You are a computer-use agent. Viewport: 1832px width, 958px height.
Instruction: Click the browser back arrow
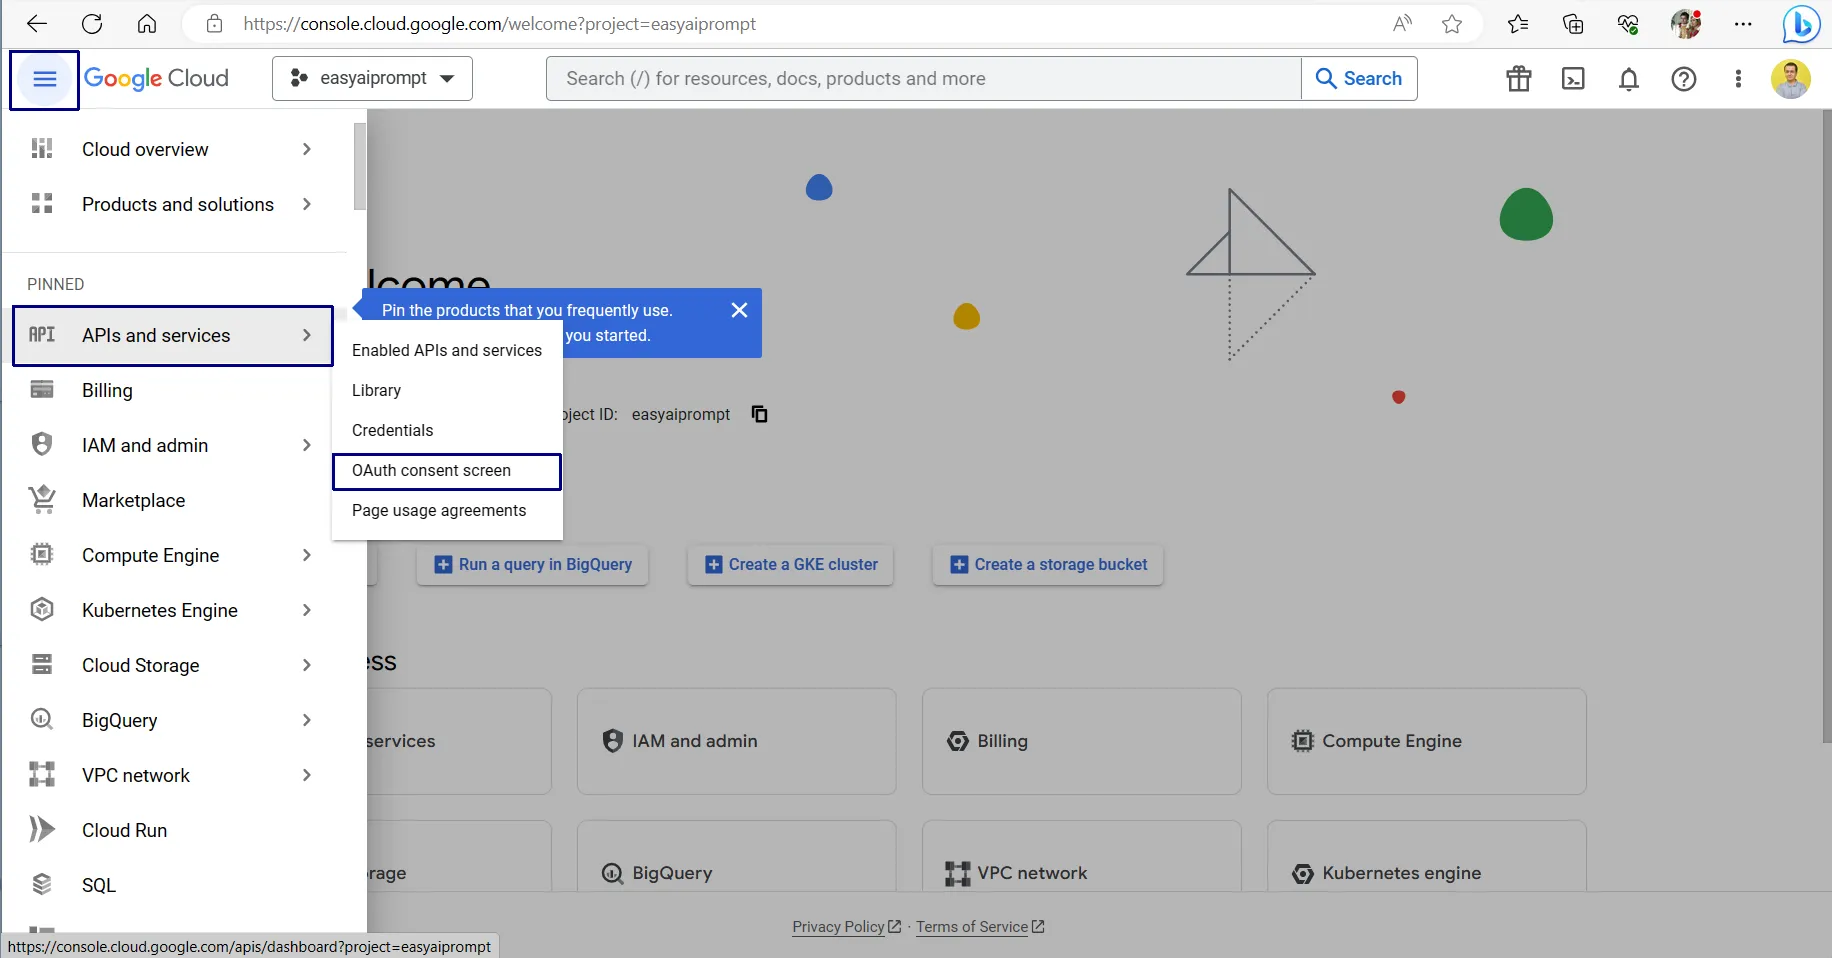(x=36, y=24)
